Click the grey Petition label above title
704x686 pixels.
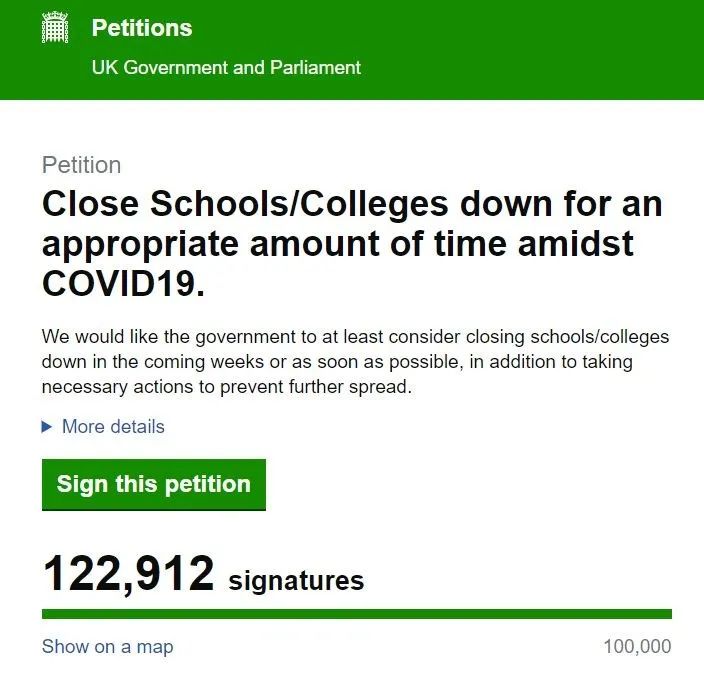click(x=81, y=165)
